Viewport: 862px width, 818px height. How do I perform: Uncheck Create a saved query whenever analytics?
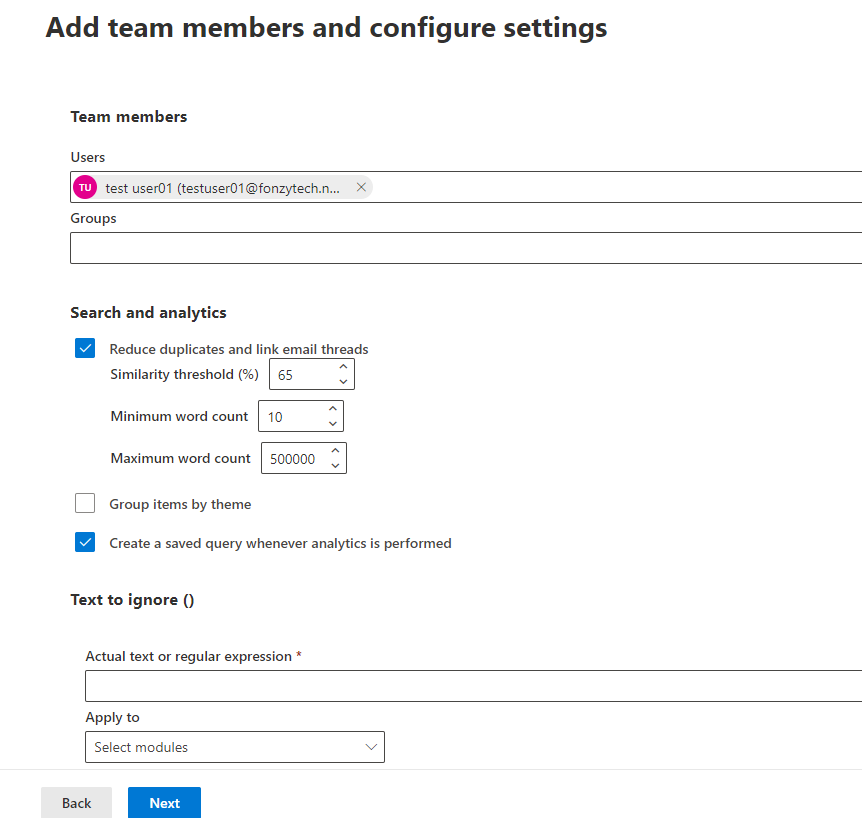(85, 542)
